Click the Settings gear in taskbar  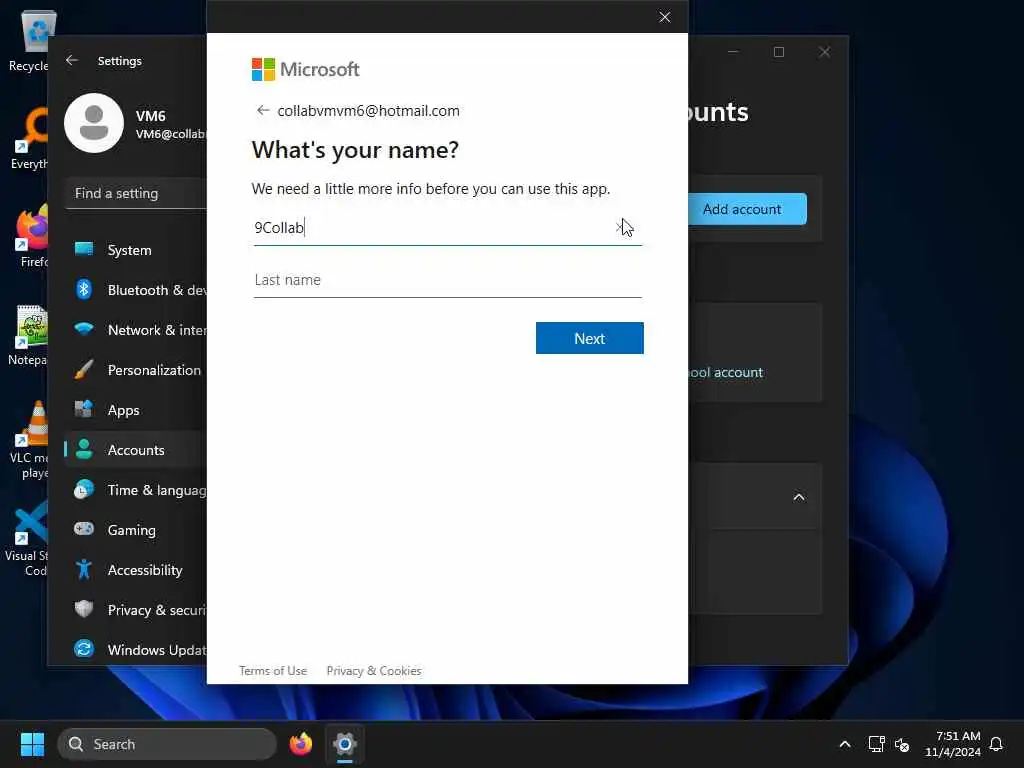tap(345, 744)
